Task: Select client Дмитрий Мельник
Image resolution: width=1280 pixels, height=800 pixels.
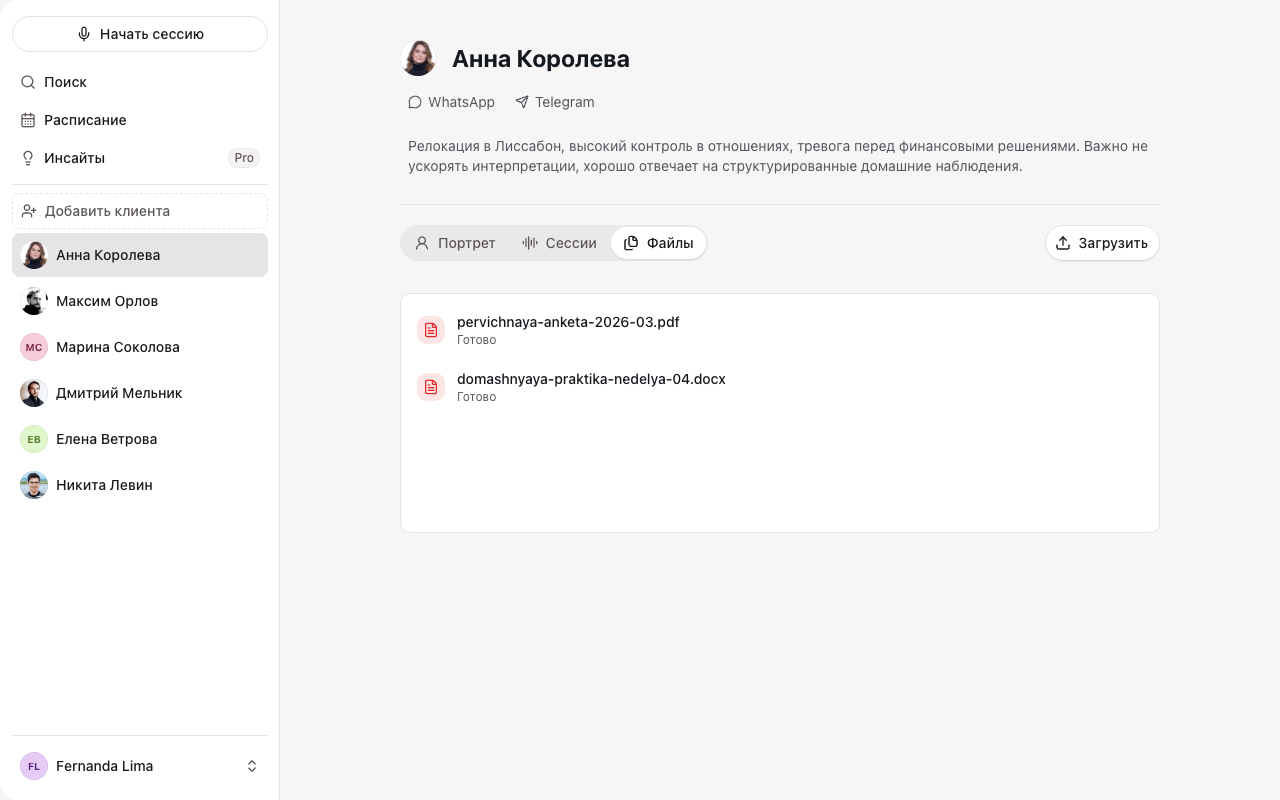Action: (140, 393)
